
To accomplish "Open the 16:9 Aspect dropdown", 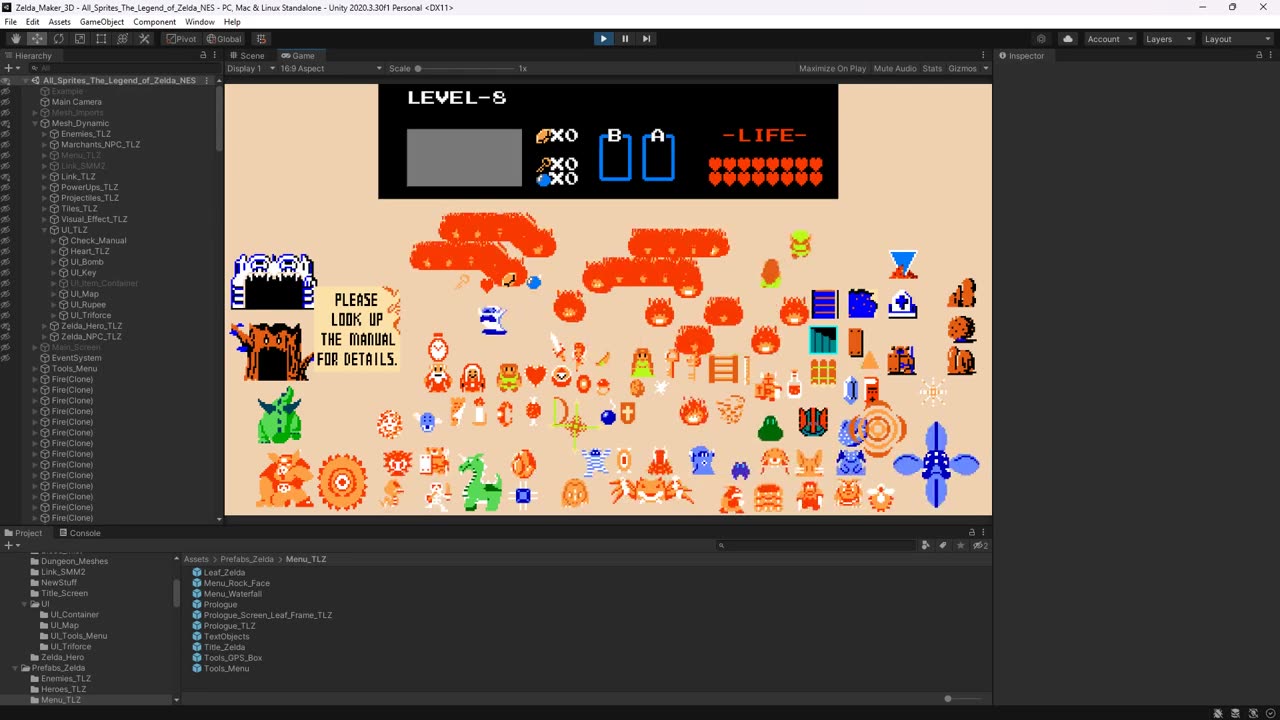I will pos(331,68).
